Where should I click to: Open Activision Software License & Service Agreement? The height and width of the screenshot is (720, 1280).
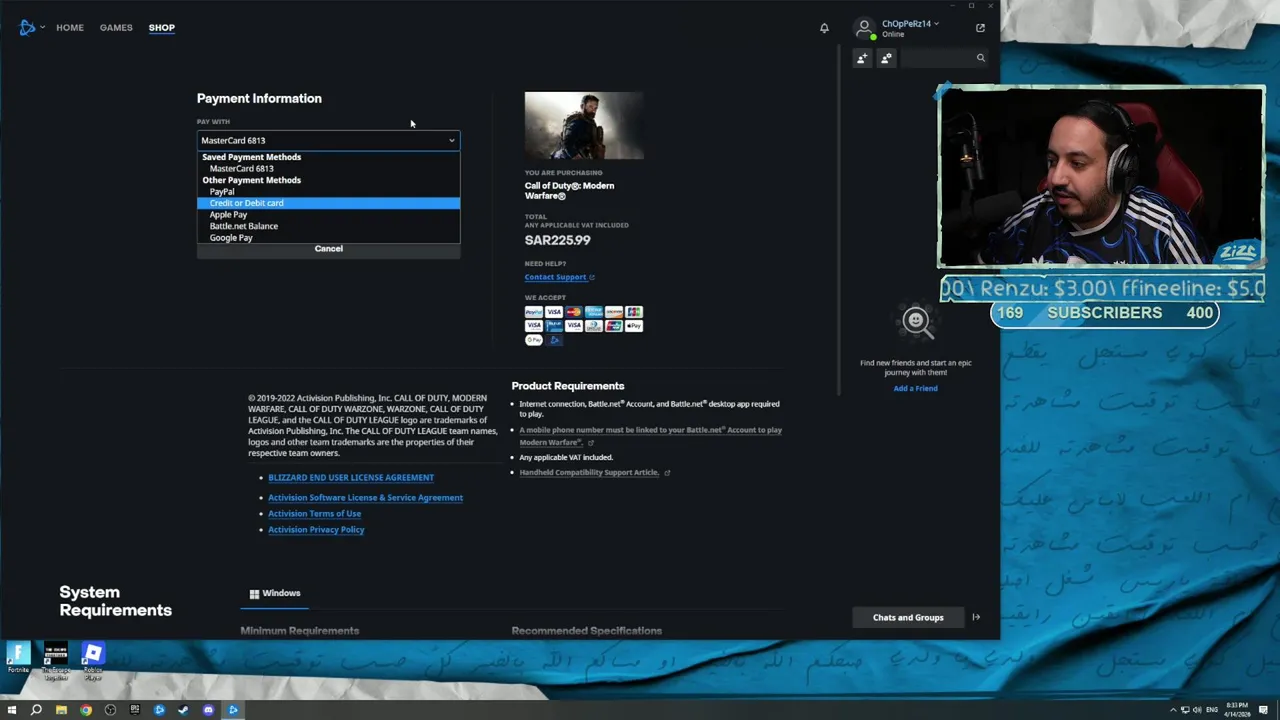click(x=365, y=498)
